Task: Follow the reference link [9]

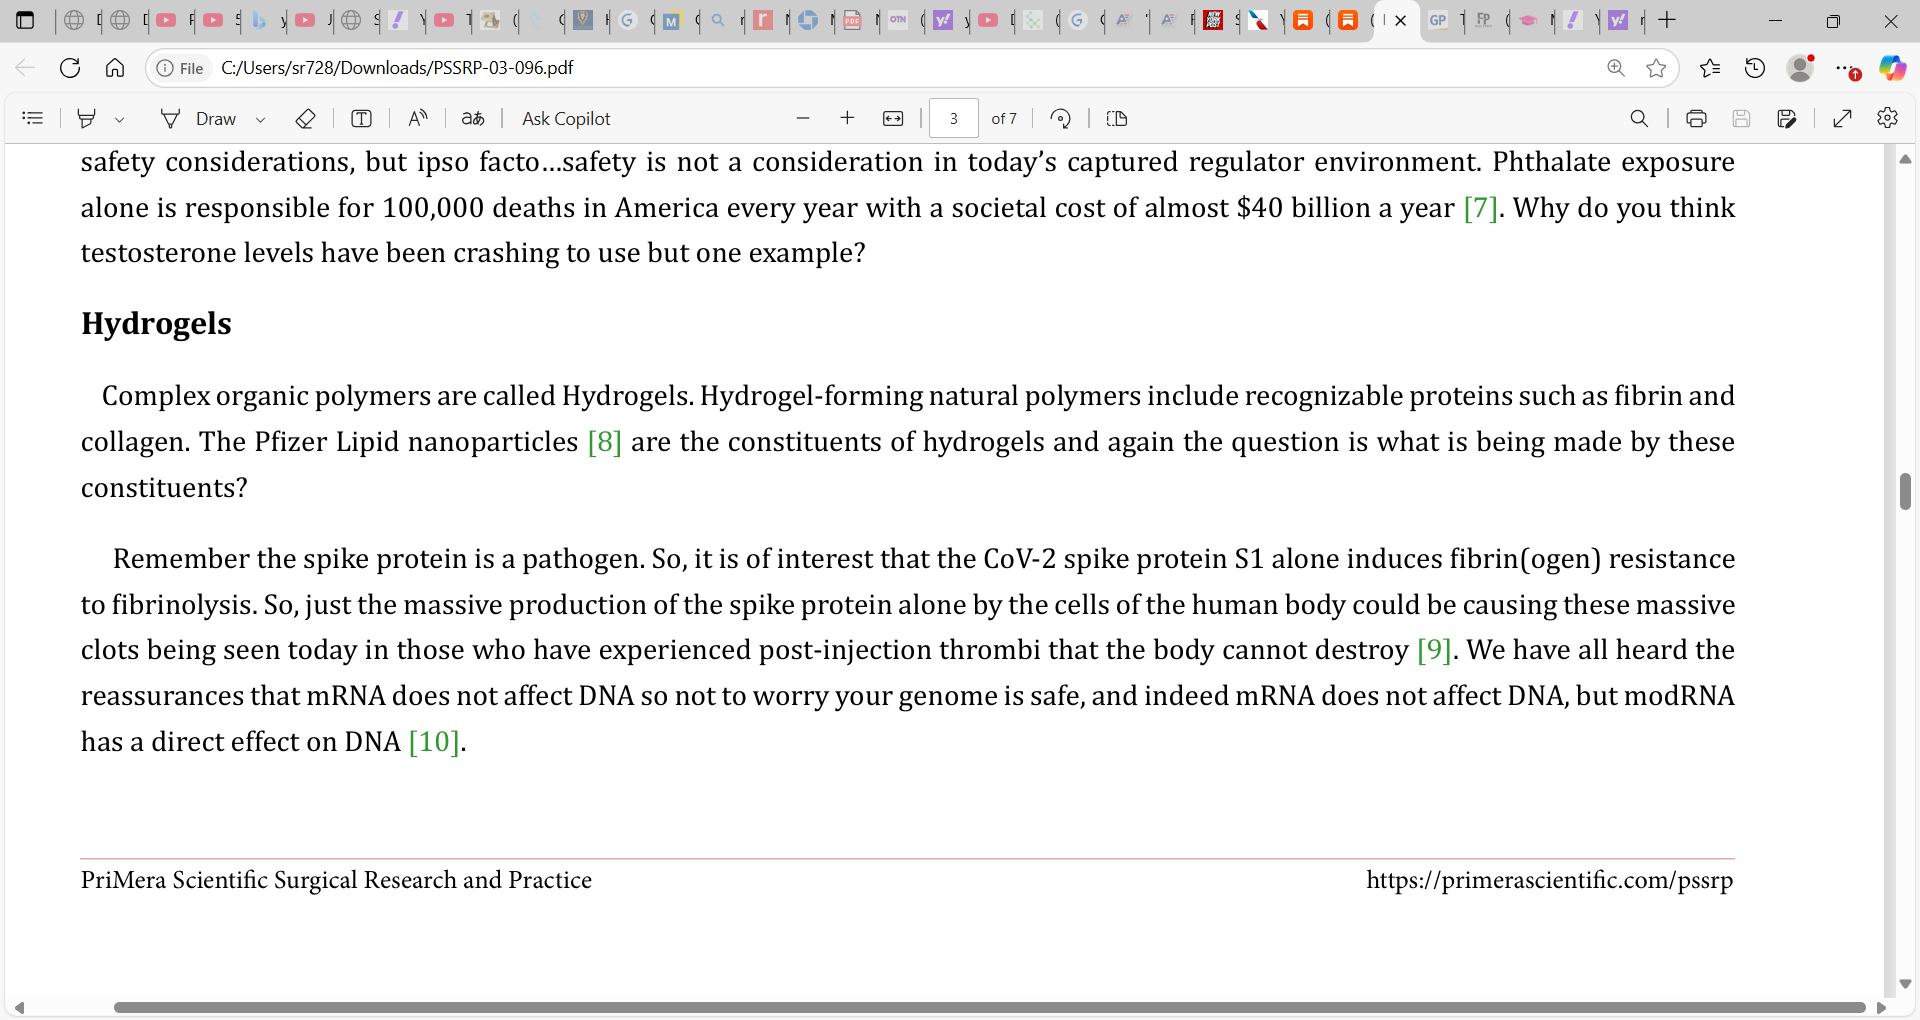Action: click(1435, 650)
